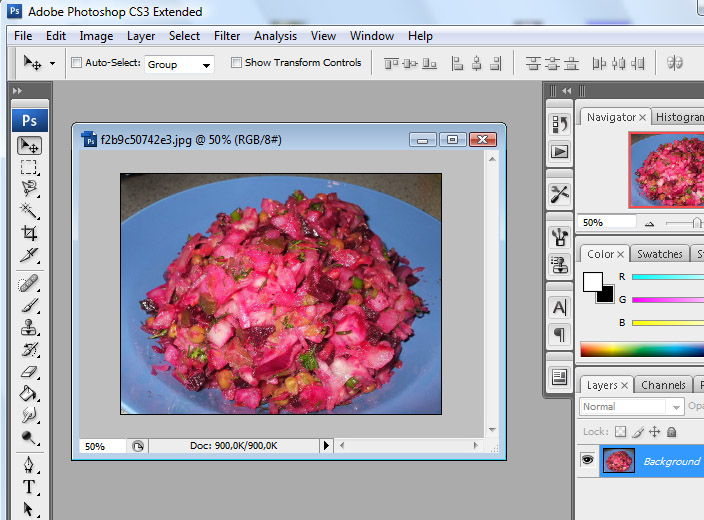
Task: Hide the Background layer eye icon
Action: [587, 459]
